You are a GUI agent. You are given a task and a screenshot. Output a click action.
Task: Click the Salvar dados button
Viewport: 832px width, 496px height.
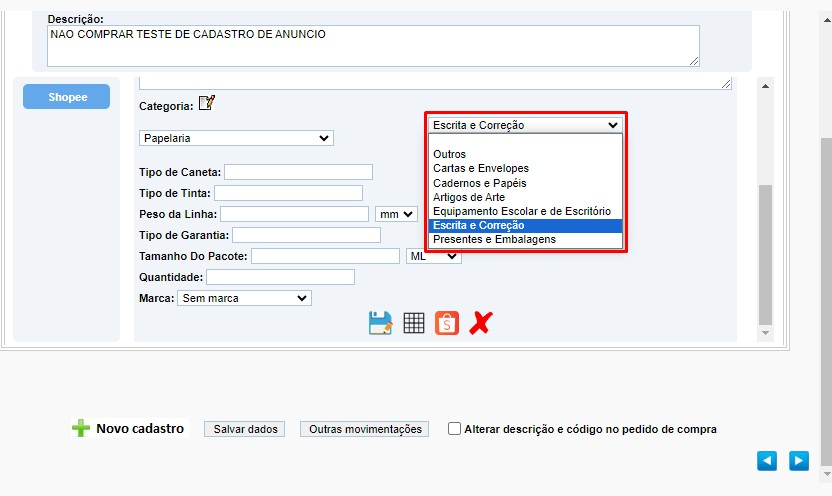[x=245, y=429]
